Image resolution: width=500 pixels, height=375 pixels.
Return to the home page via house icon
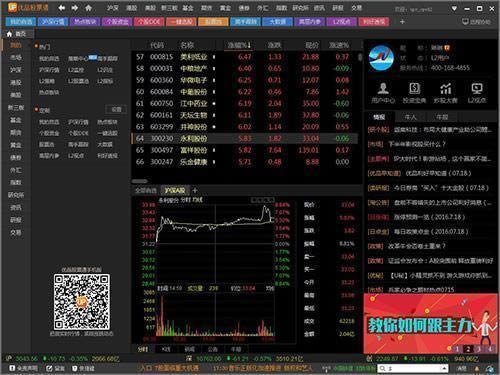coord(88,8)
